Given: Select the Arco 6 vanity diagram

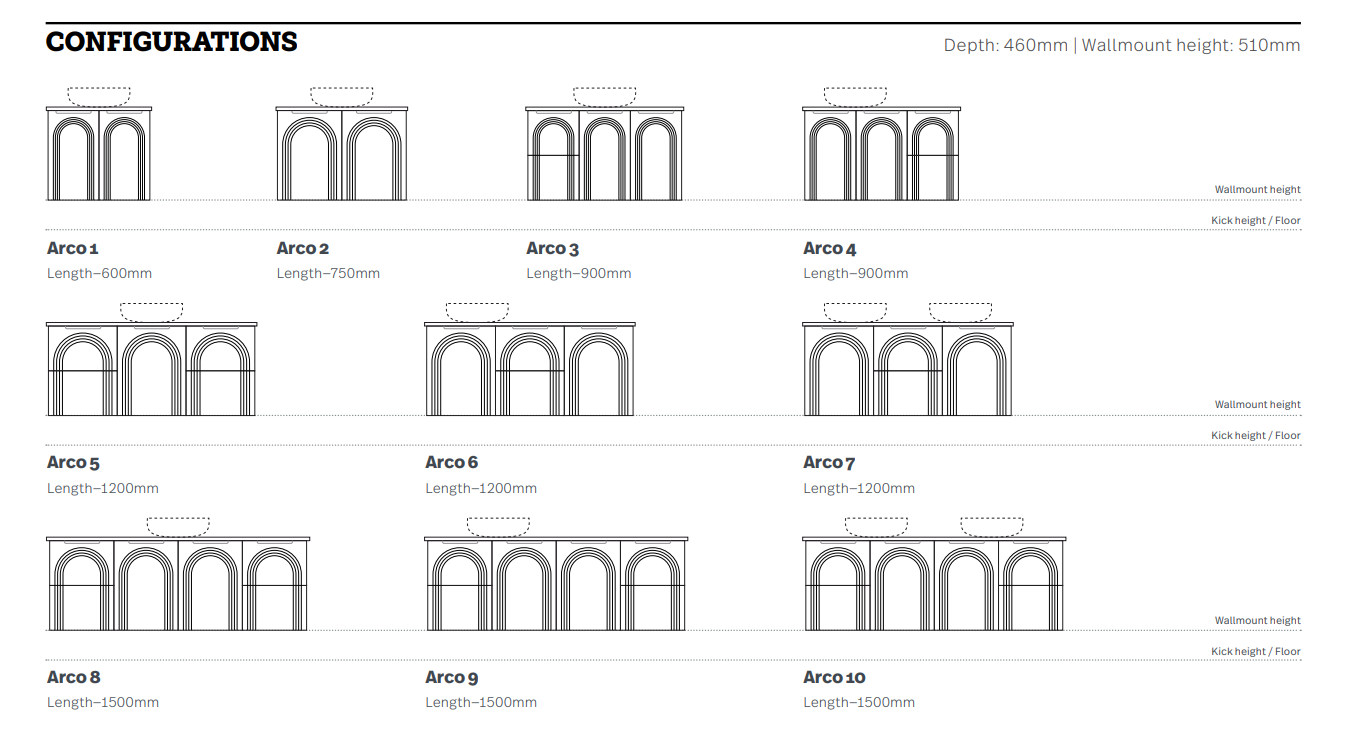Looking at the screenshot, I should 529,370.
